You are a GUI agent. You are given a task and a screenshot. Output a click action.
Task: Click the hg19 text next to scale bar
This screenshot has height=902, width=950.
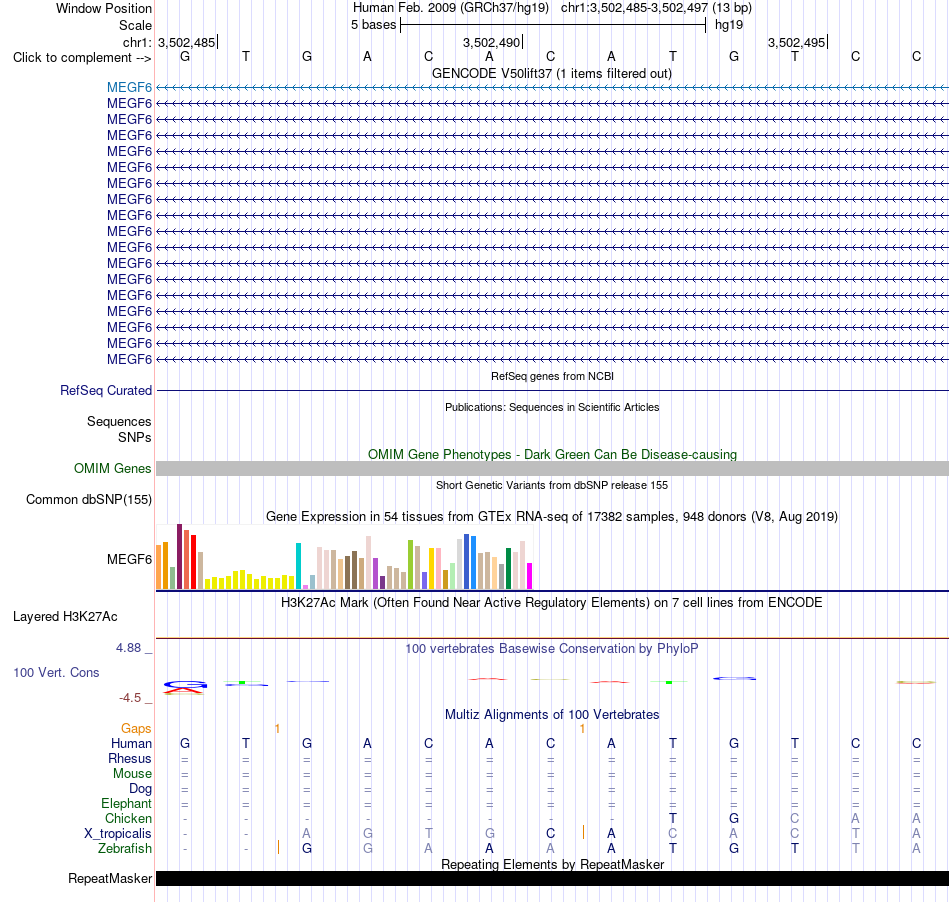pyautogui.click(x=729, y=25)
